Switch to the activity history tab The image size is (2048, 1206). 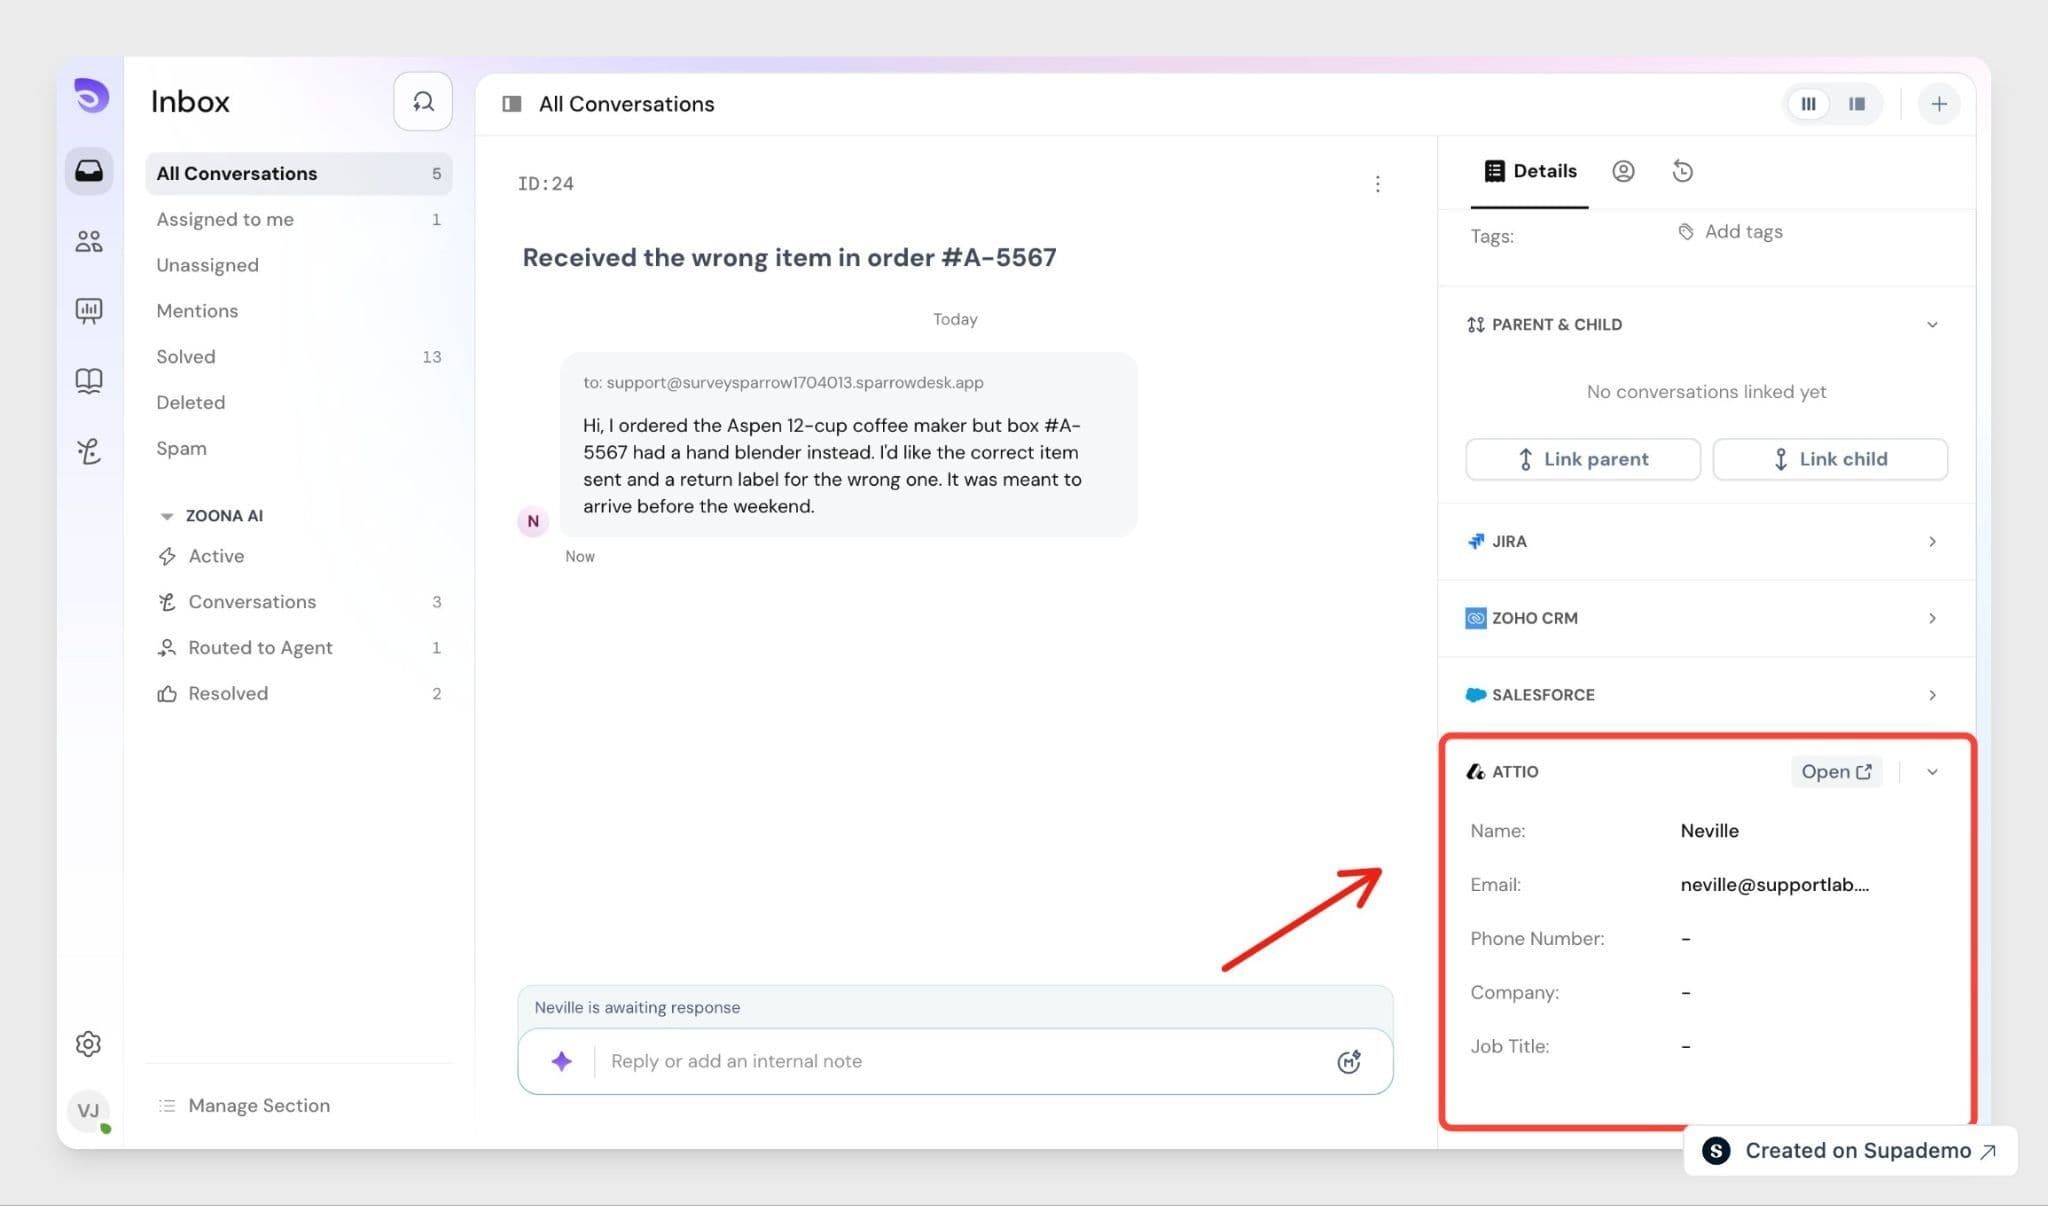pos(1683,171)
